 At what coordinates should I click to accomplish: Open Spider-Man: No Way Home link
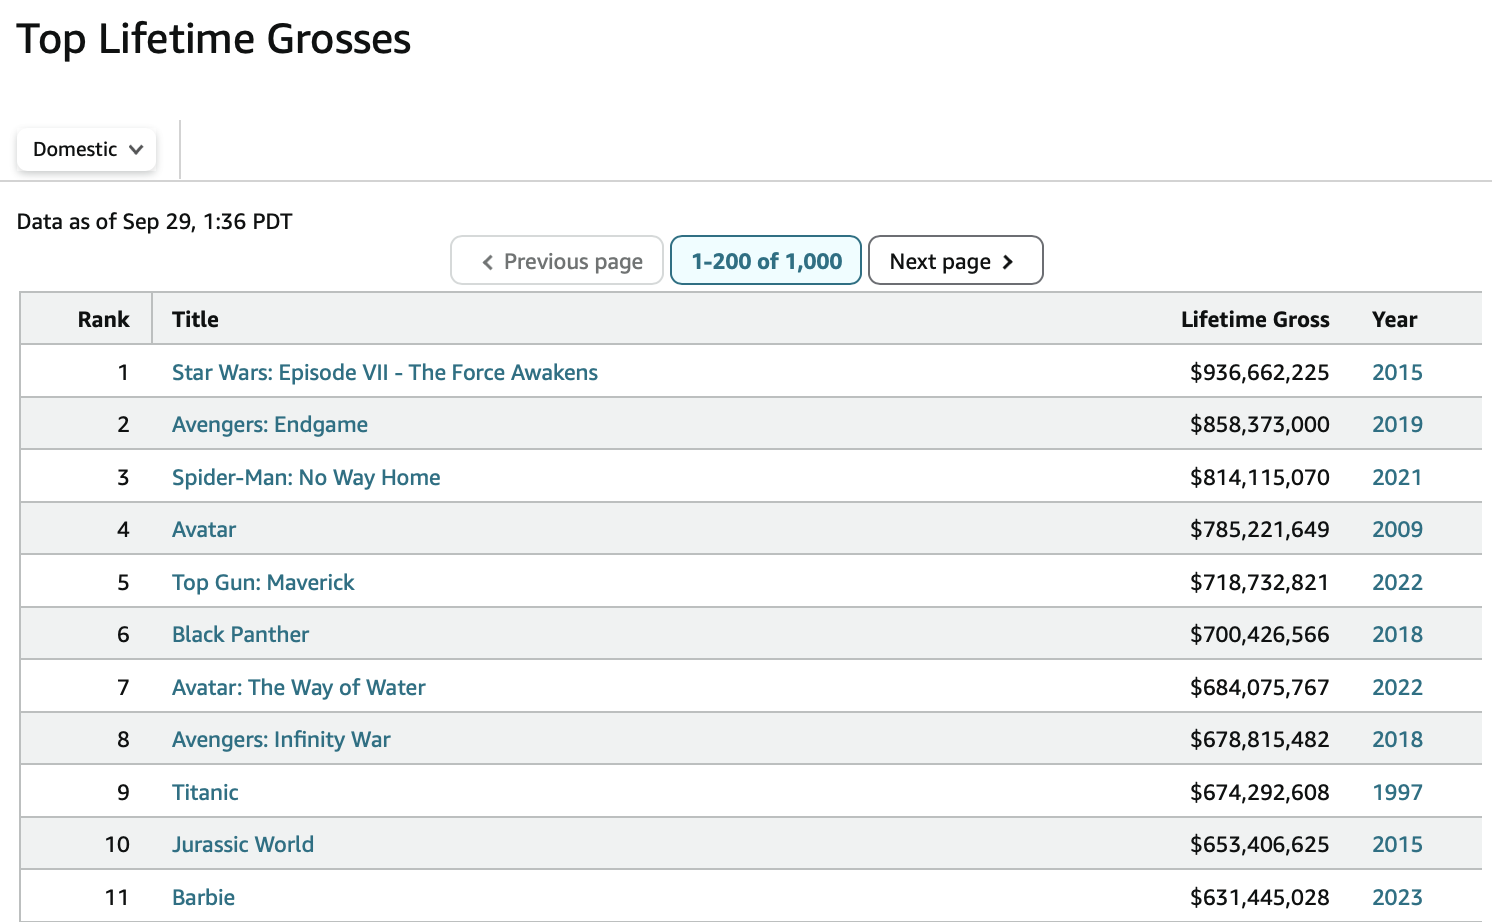click(306, 478)
